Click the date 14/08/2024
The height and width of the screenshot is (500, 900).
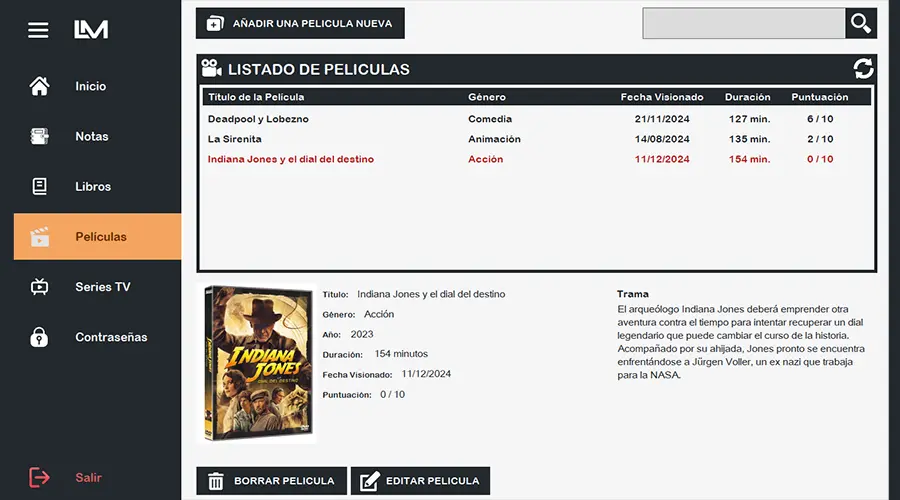[662, 139]
